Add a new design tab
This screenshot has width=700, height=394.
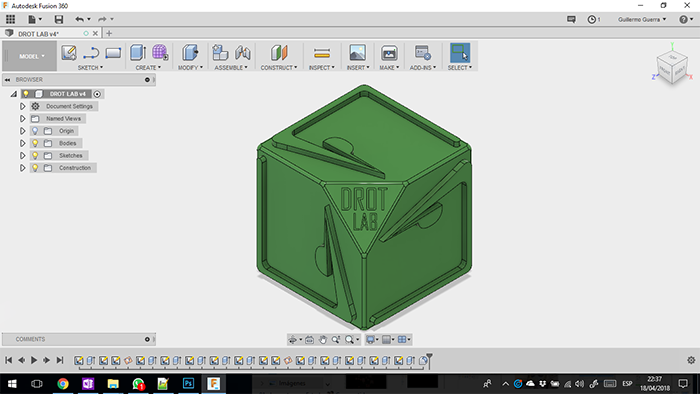(109, 33)
